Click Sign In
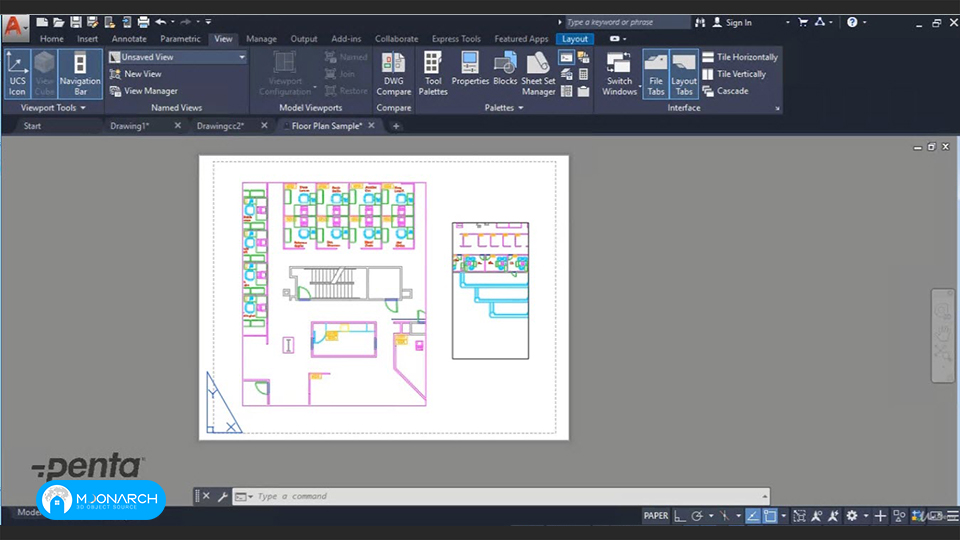Image resolution: width=960 pixels, height=540 pixels. [732, 23]
